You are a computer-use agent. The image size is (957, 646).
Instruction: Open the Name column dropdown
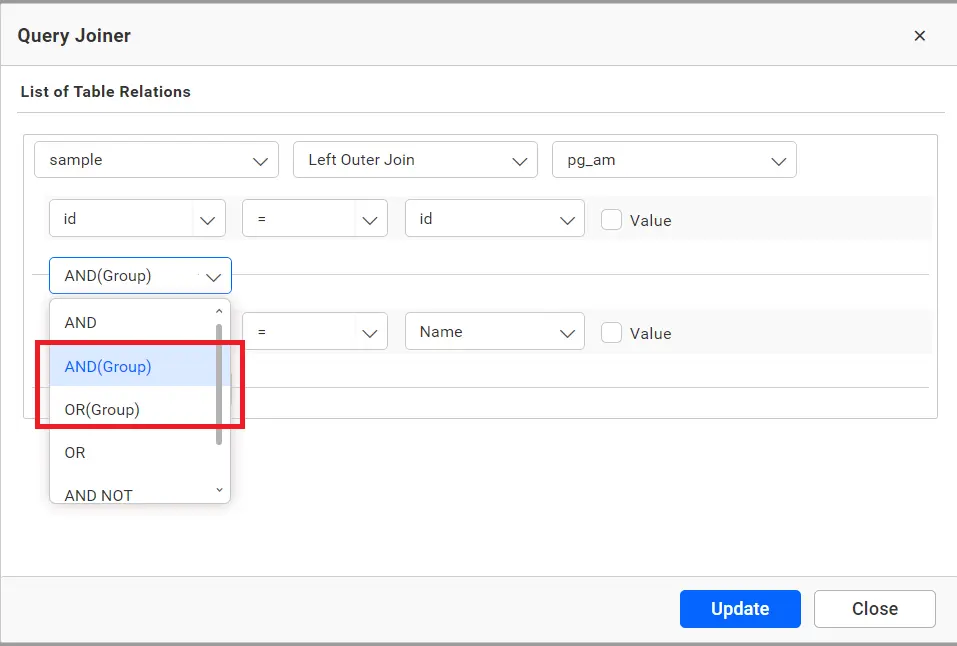(x=494, y=332)
